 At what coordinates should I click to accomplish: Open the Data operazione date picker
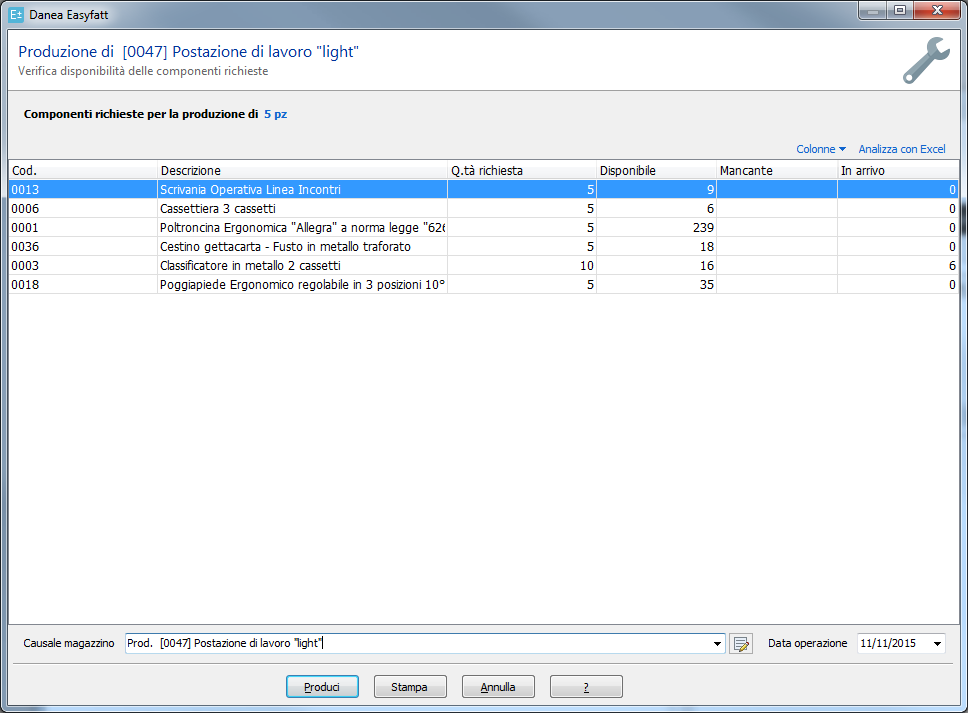tap(936, 644)
